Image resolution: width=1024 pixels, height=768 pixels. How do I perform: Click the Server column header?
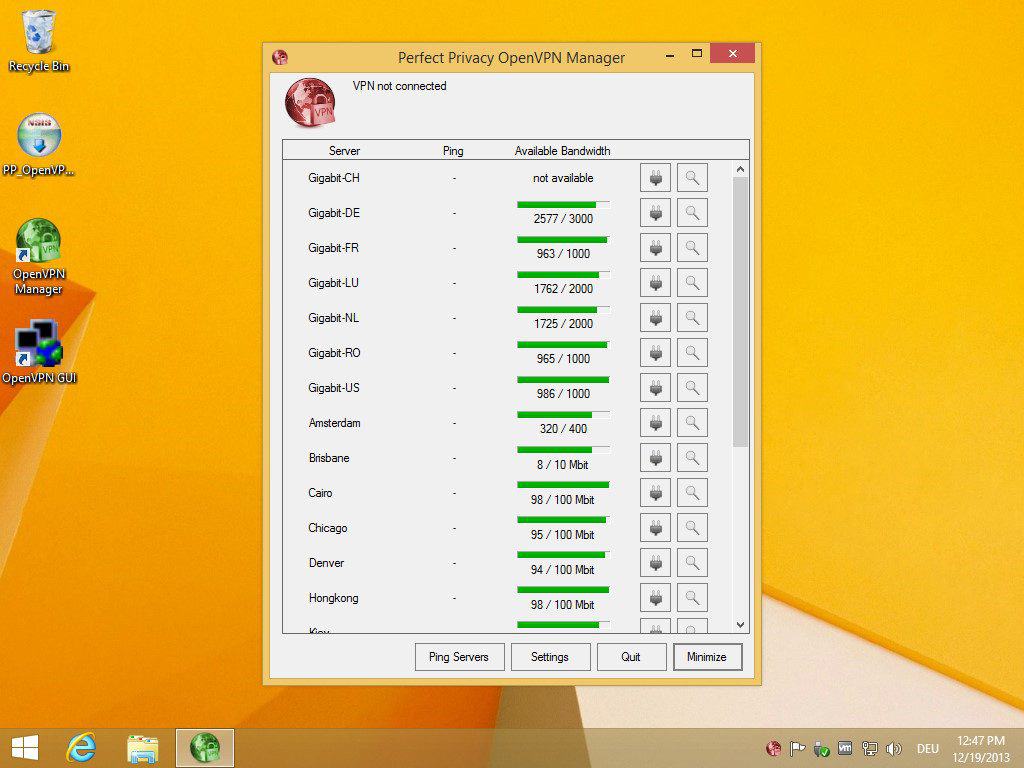pyautogui.click(x=344, y=151)
